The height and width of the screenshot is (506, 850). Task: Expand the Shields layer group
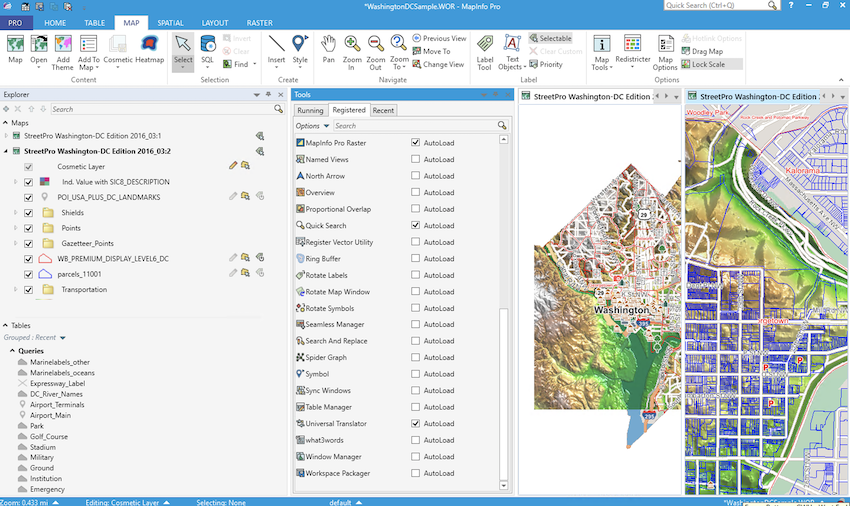point(15,213)
